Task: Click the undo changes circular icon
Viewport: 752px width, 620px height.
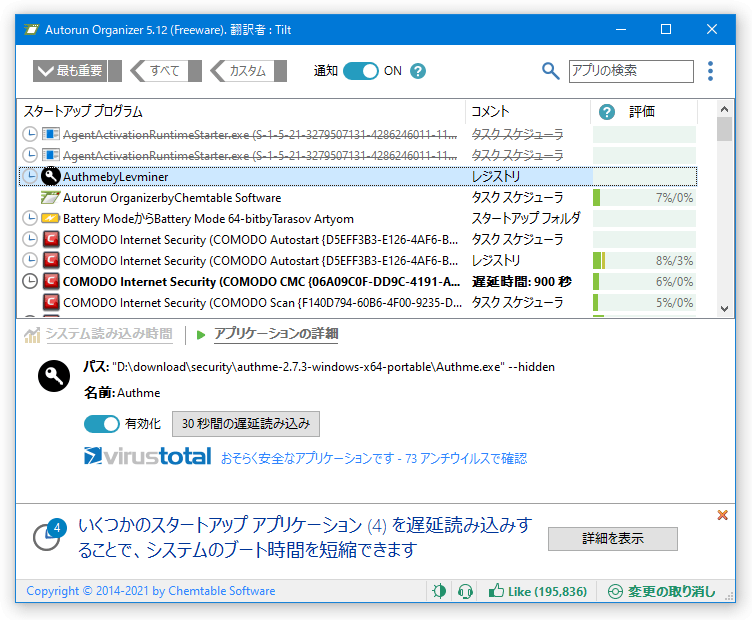Action: 615,592
